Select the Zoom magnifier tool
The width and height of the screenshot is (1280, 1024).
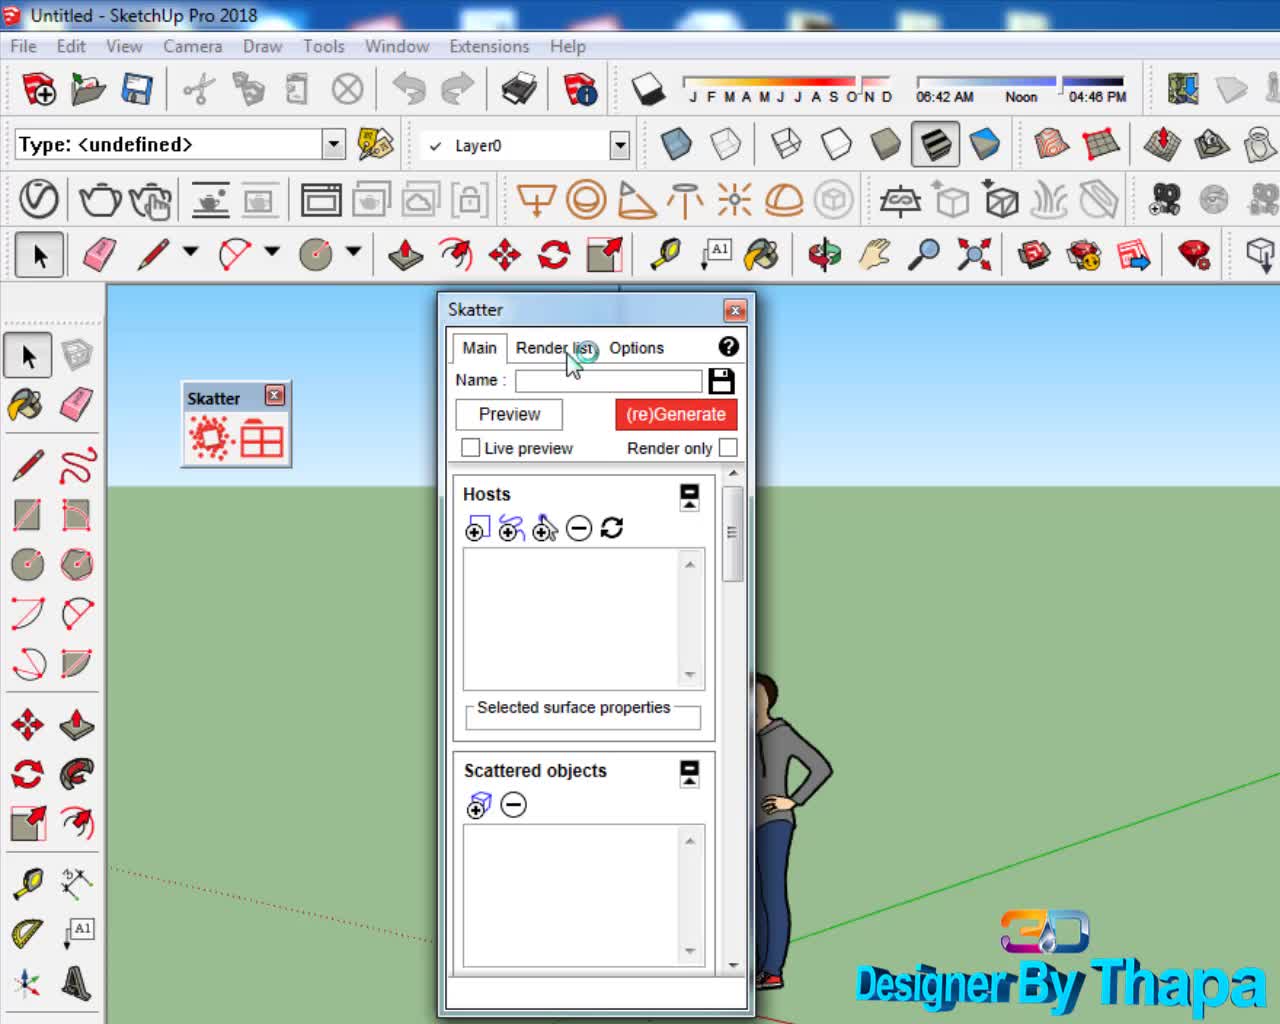[924, 254]
